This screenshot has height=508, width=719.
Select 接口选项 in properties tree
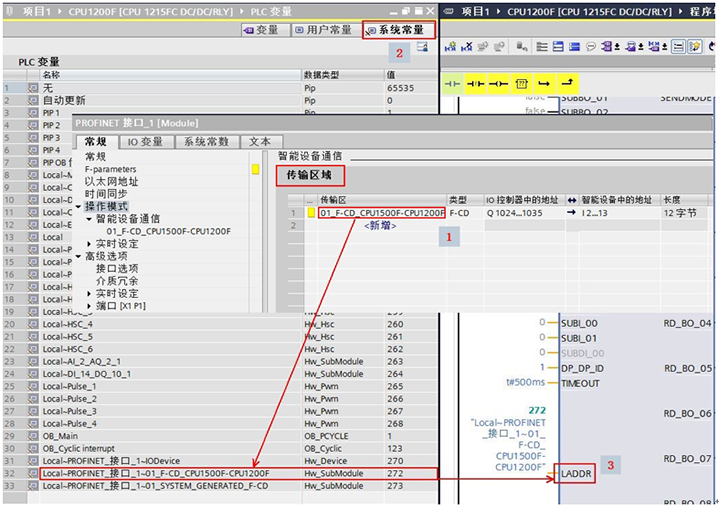pos(117,269)
